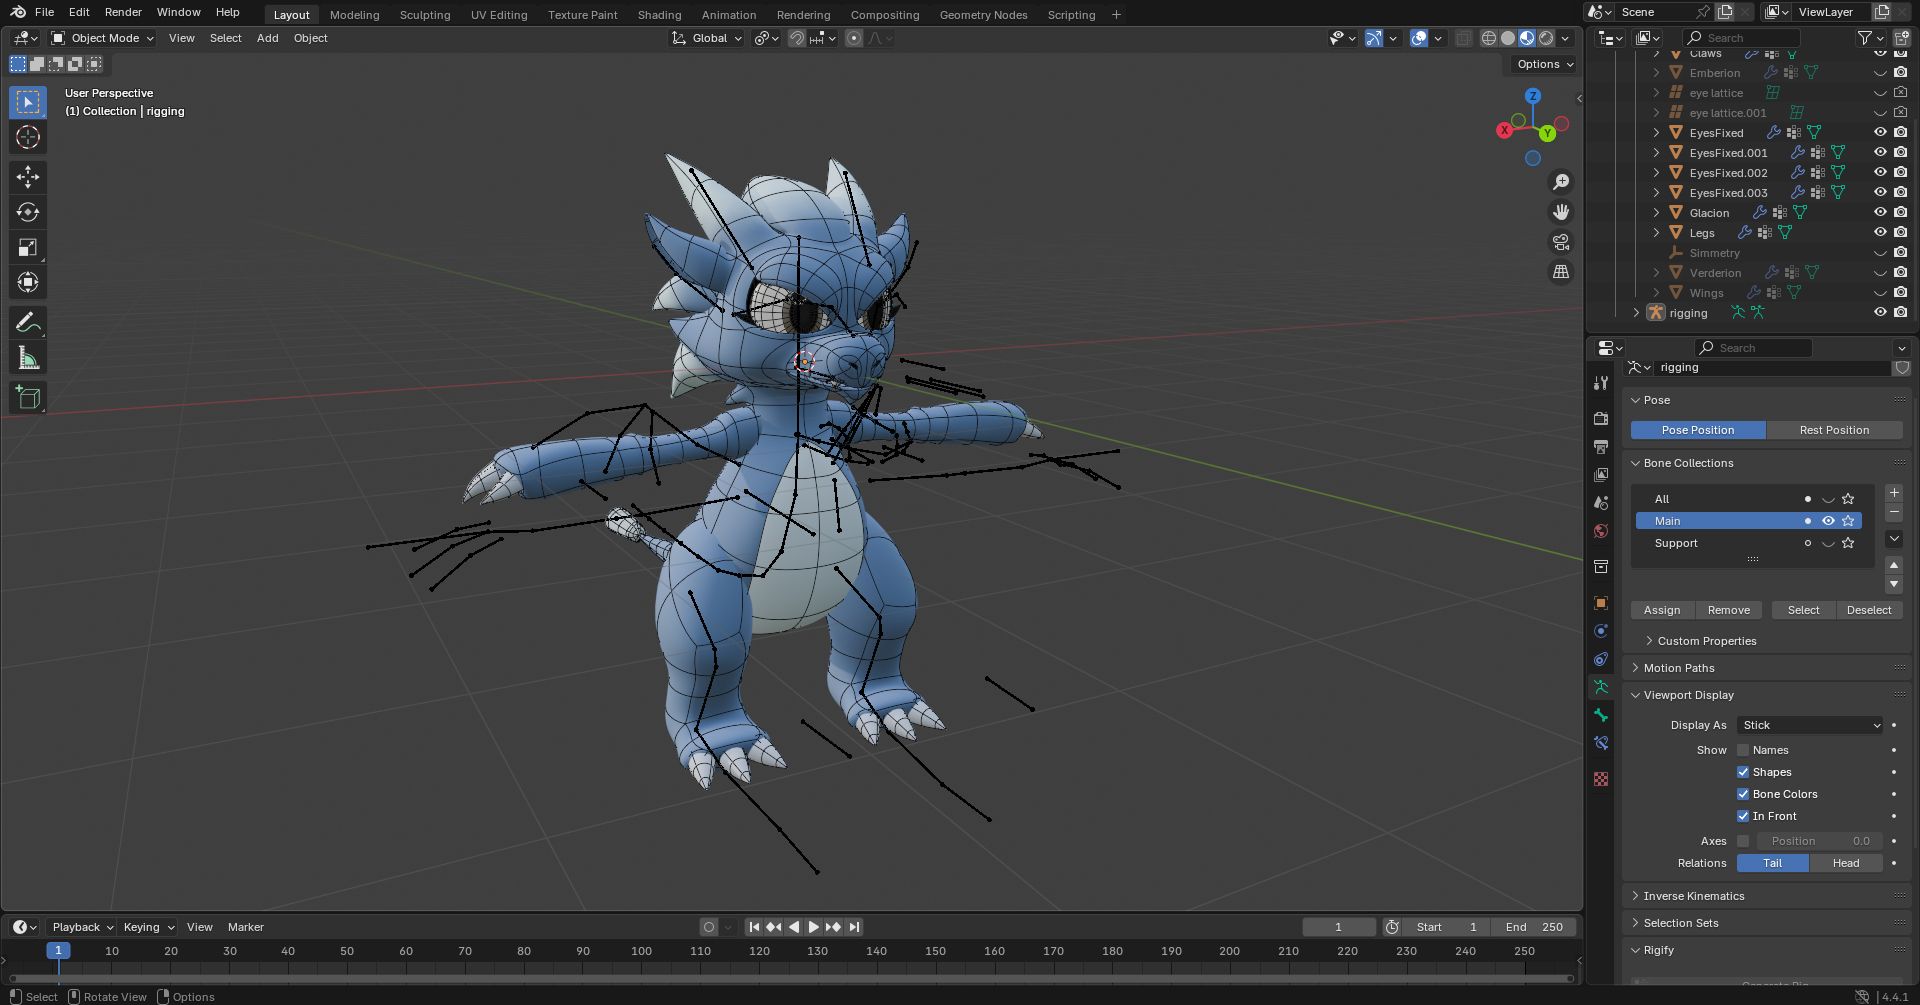1920x1005 pixels.
Task: Uncheck the Bone Colors checkbox
Action: click(1743, 794)
